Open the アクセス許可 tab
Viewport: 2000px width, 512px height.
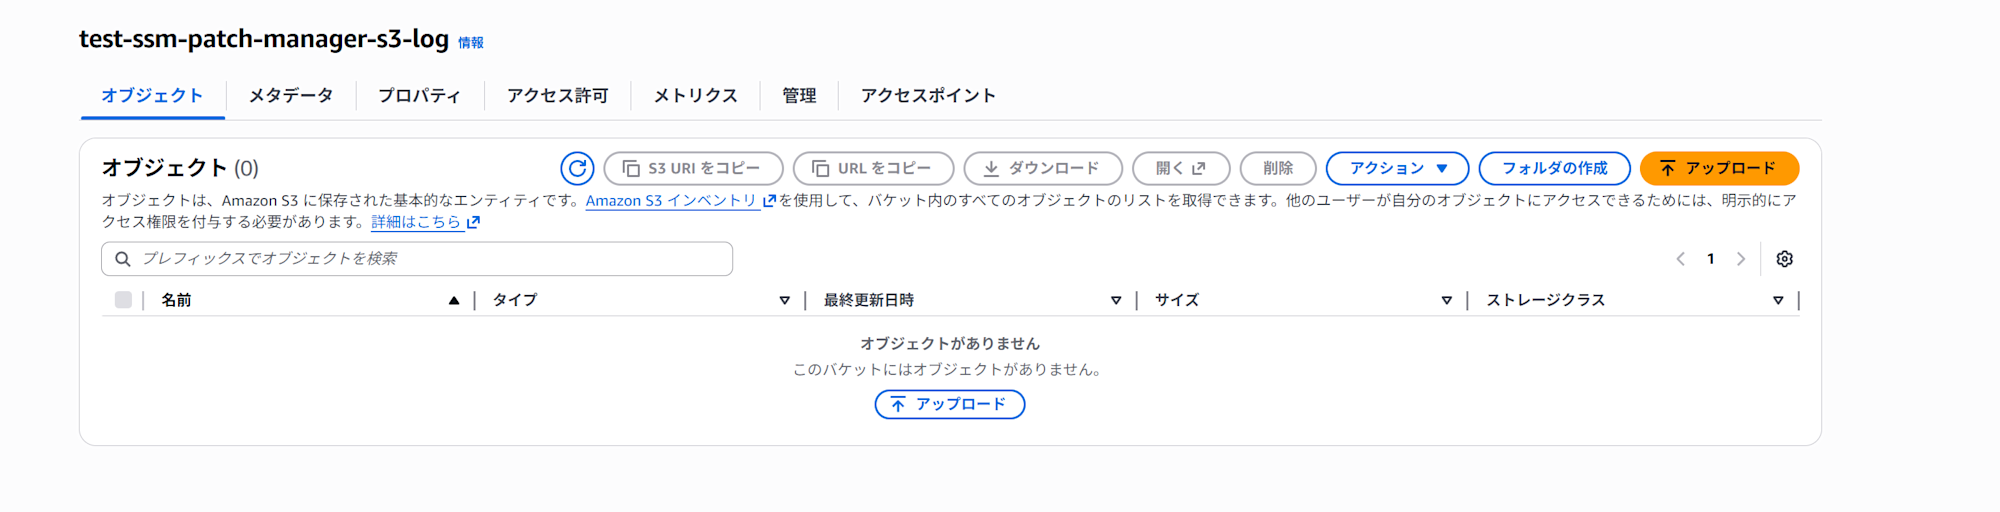point(557,96)
